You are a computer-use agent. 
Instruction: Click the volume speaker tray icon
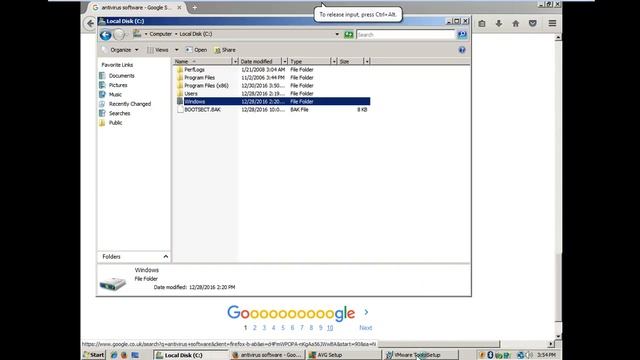click(x=530, y=355)
